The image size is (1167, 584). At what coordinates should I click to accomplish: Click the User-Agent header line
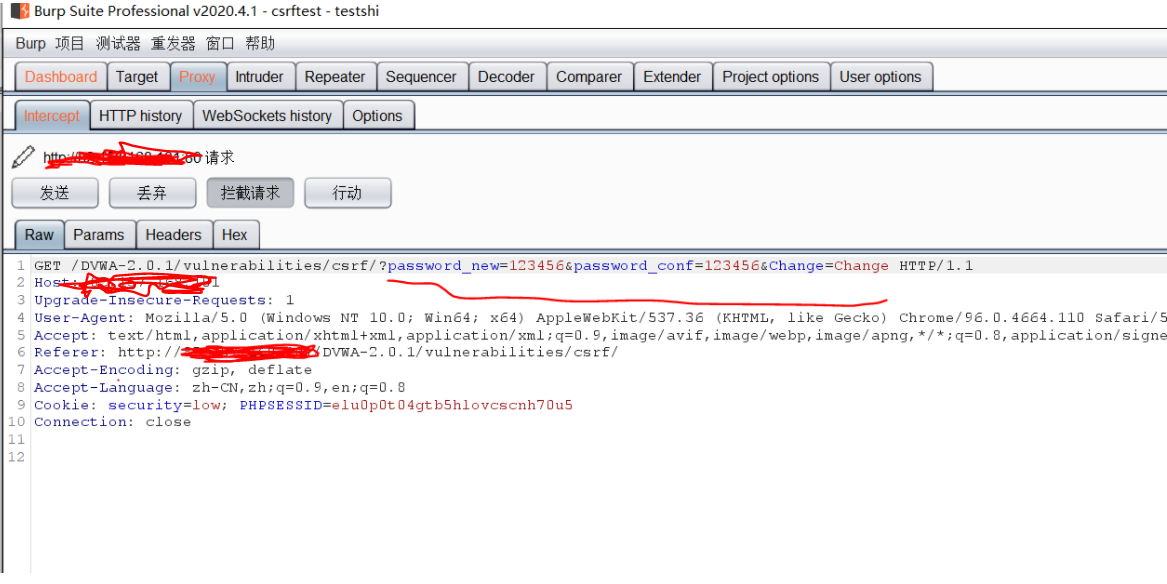tap(599, 318)
